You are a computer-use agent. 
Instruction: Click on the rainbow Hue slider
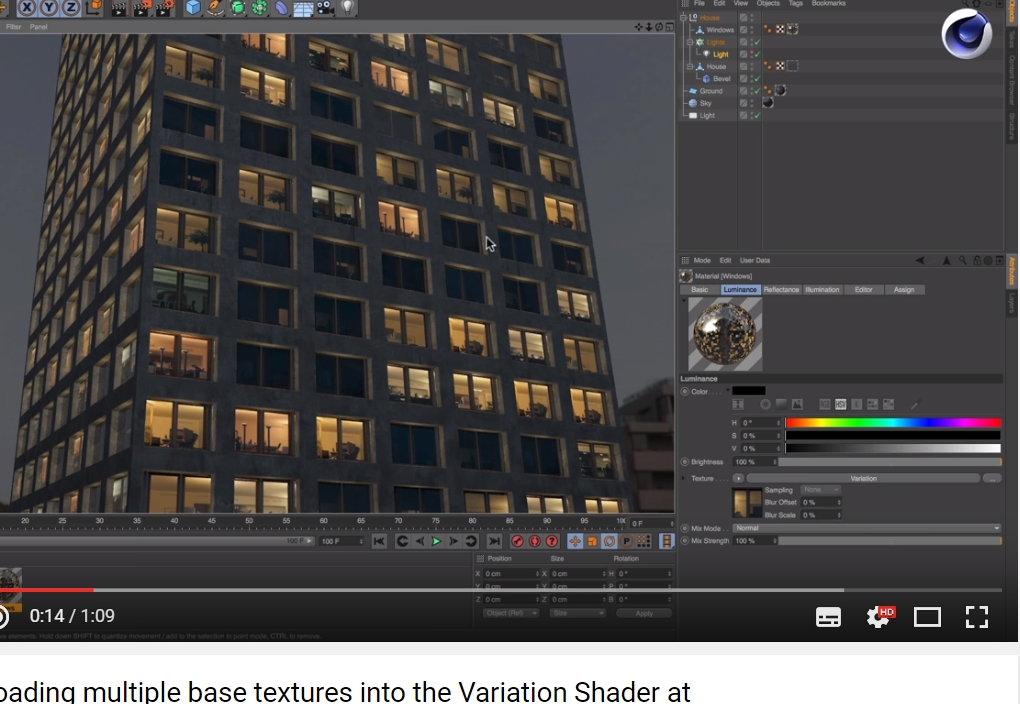coord(892,423)
